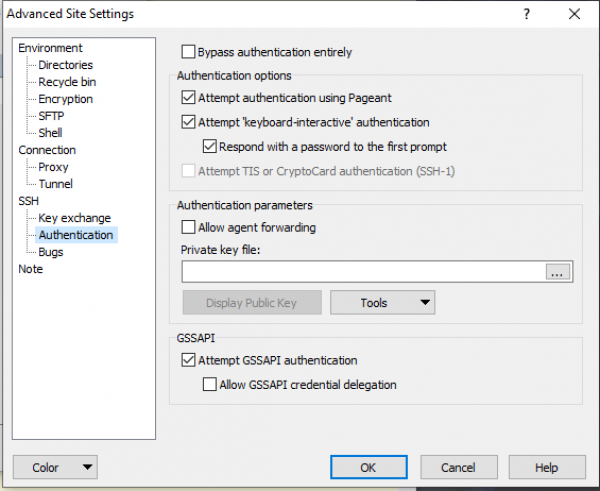600x491 pixels.
Task: Go to the SFTP settings page
Action: tap(52, 116)
